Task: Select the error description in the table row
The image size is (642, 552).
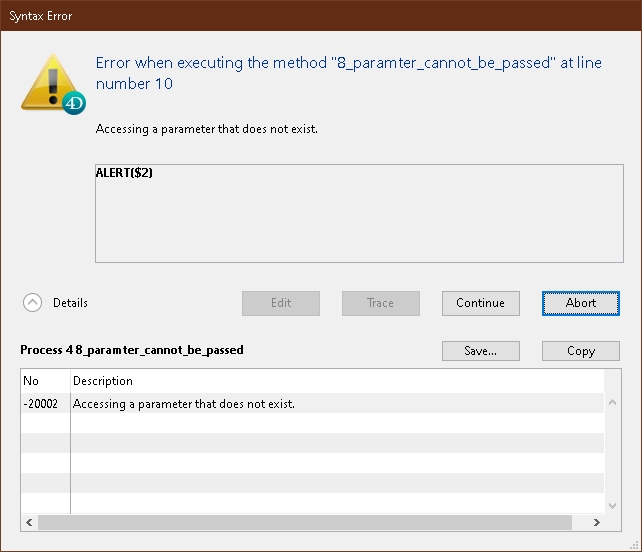Action: tap(184, 404)
